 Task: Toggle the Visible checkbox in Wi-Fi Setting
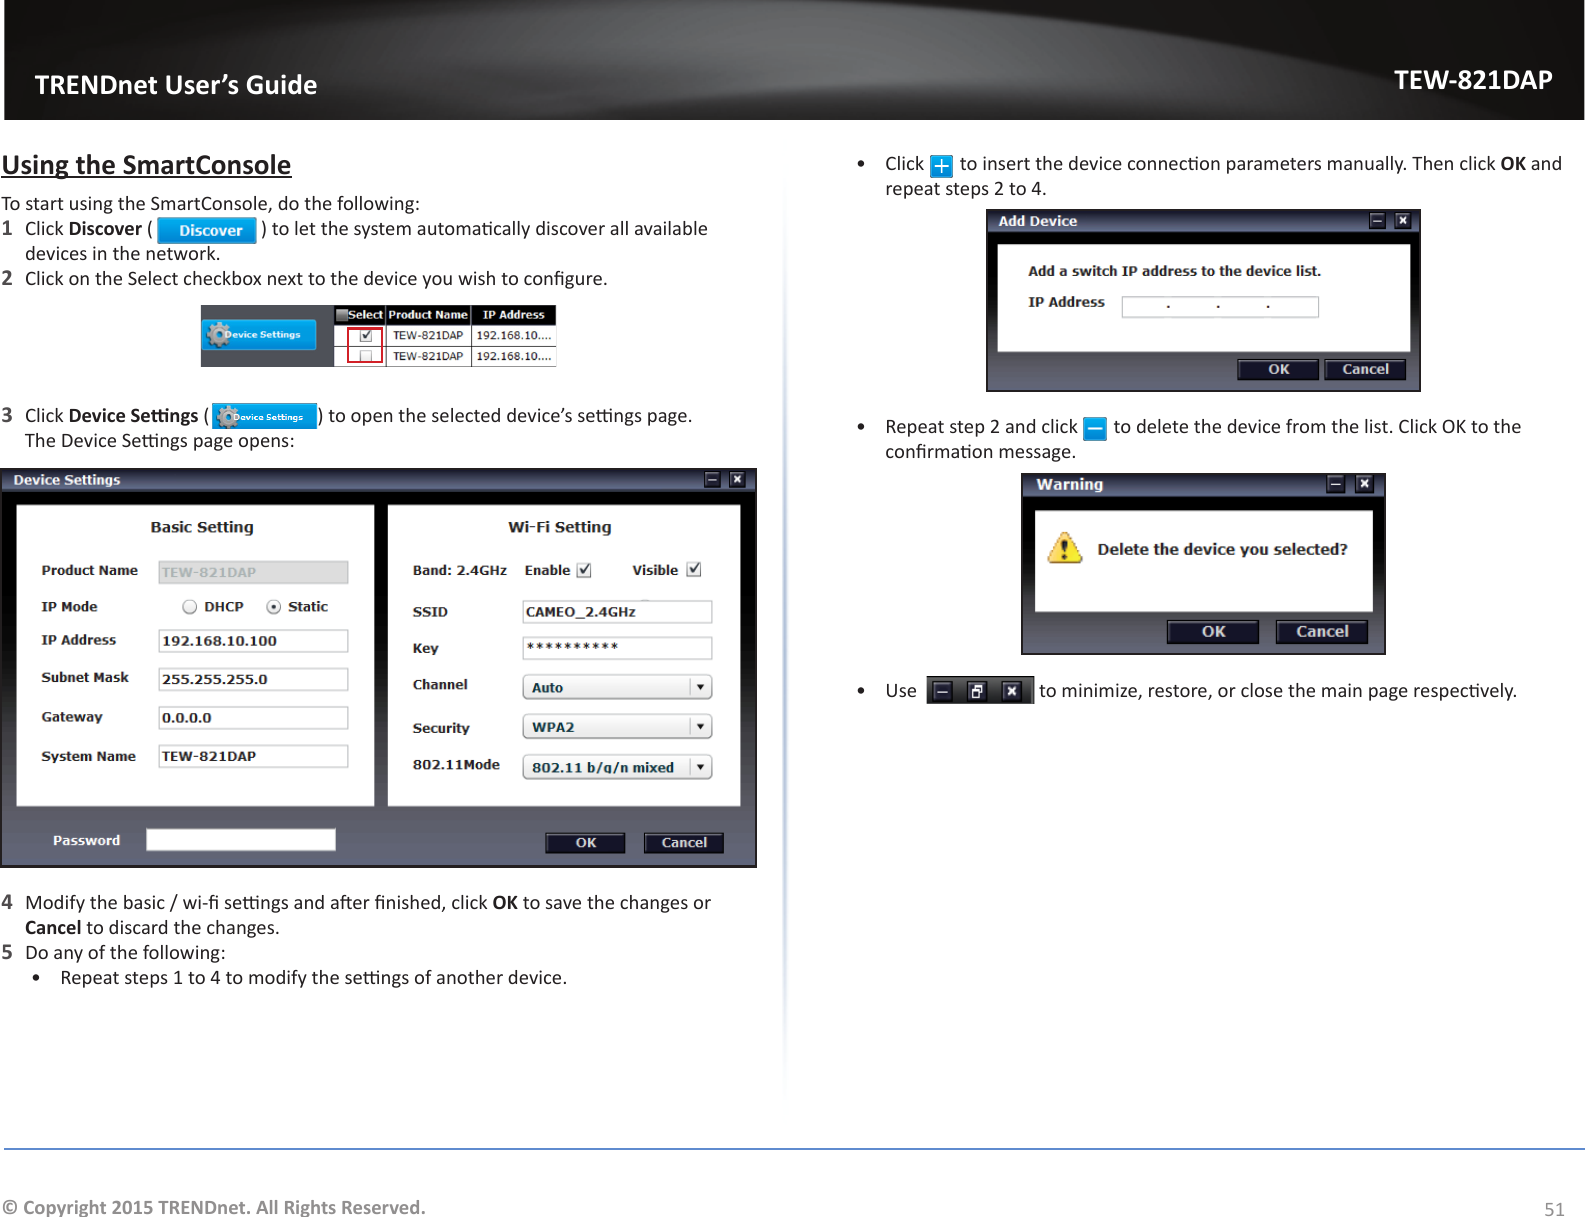point(694,569)
